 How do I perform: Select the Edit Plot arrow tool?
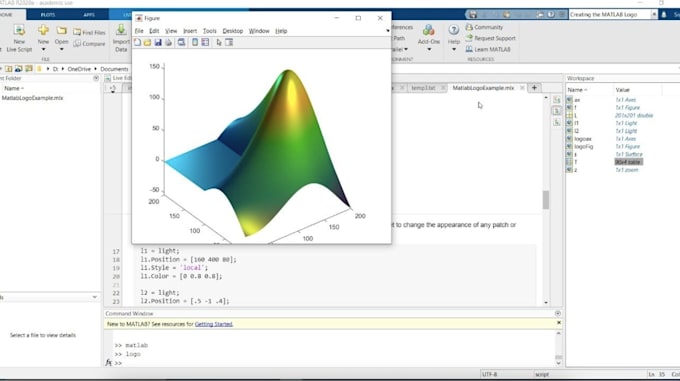[219, 42]
